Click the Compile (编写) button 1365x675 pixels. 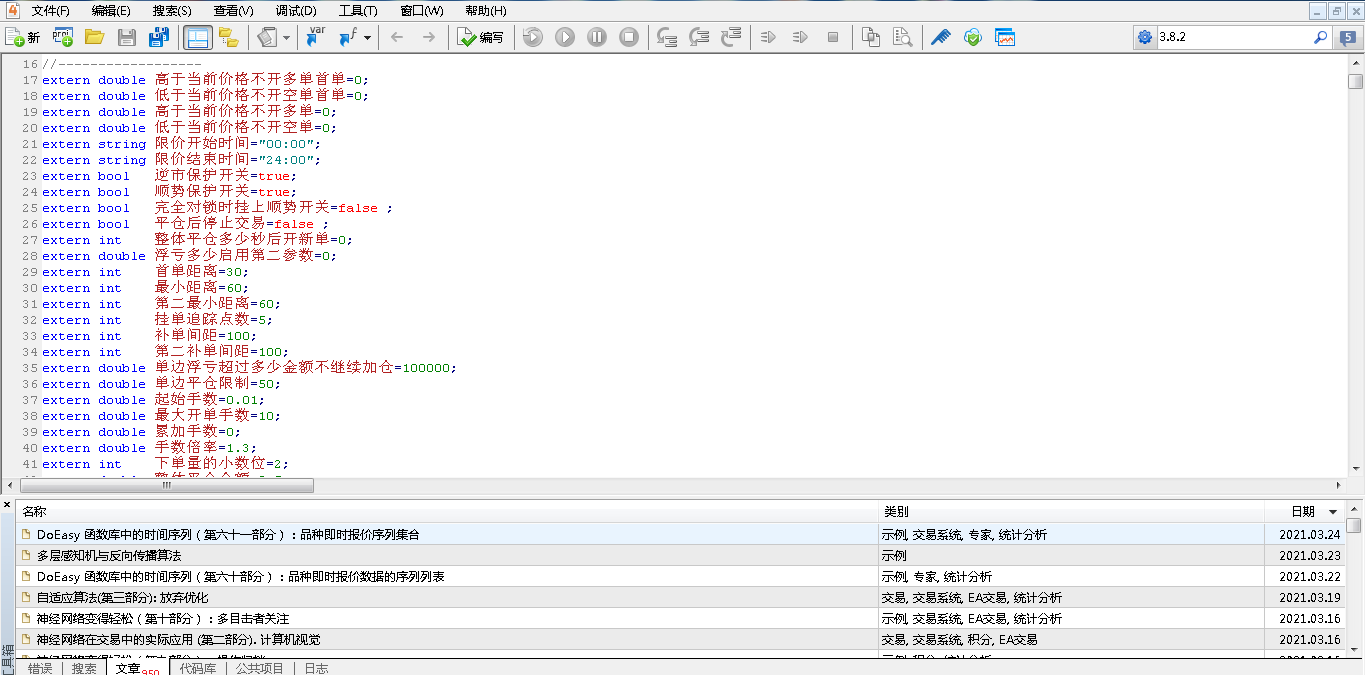(x=481, y=37)
